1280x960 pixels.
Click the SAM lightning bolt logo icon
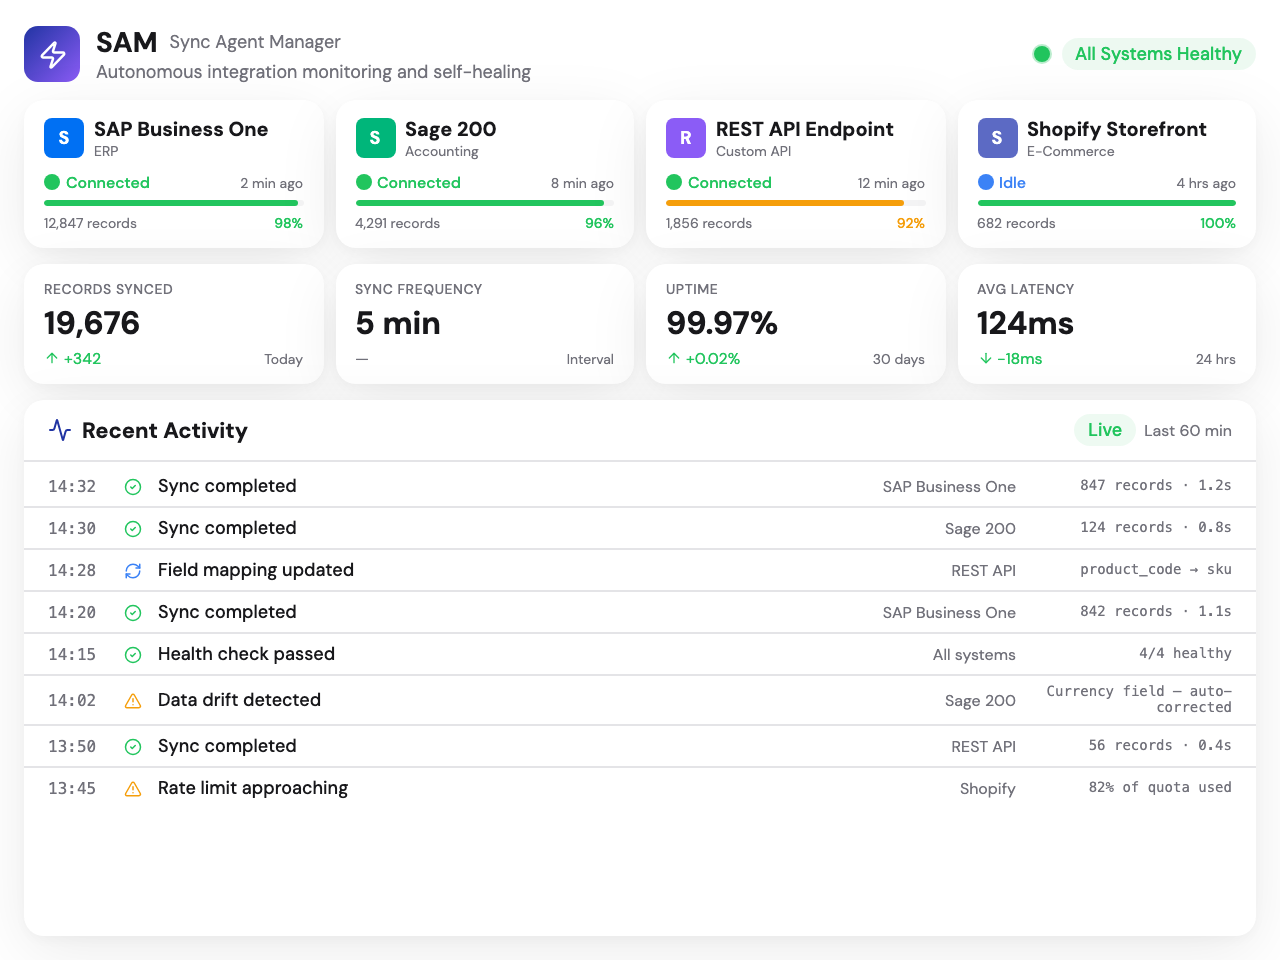(52, 54)
